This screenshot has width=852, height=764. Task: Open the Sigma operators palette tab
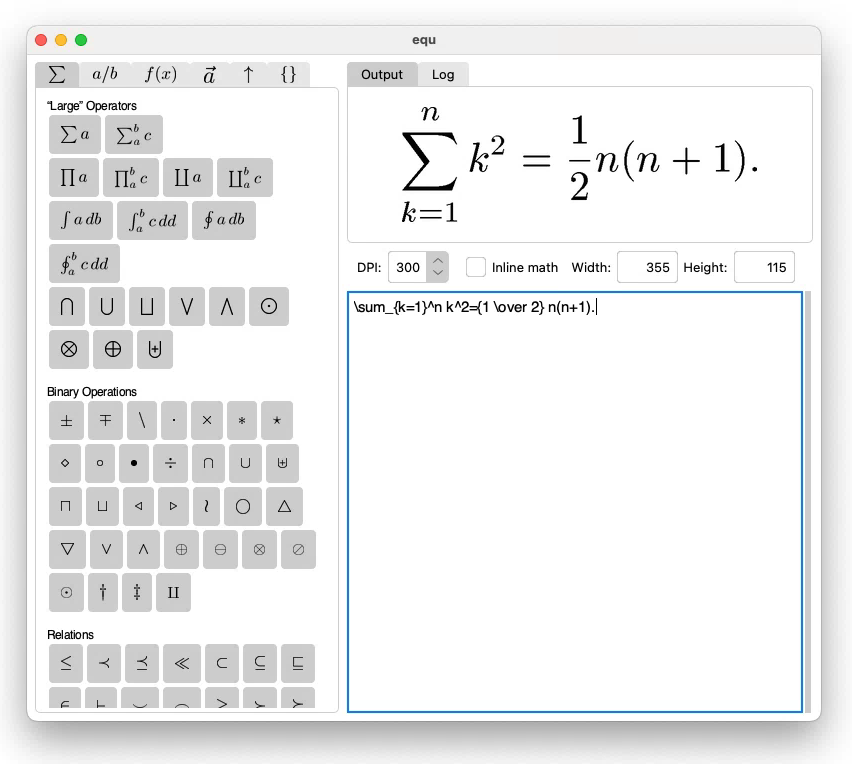tap(57, 74)
